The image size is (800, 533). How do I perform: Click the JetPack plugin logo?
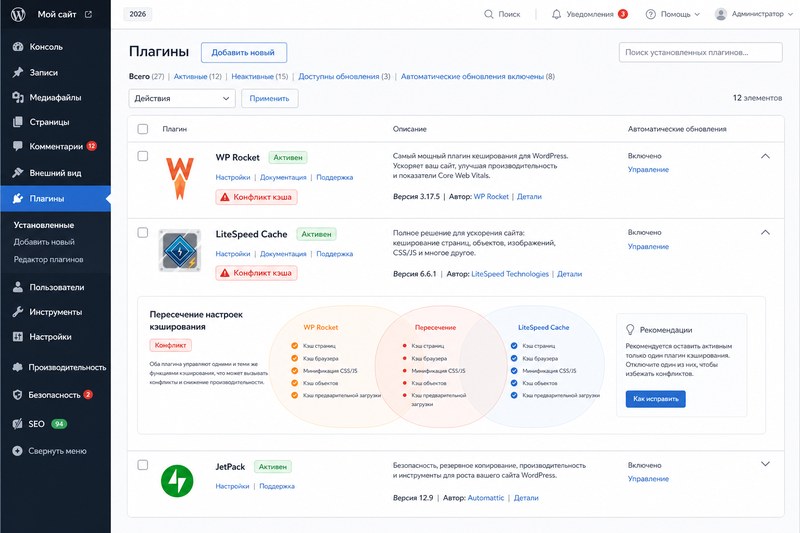(x=177, y=480)
